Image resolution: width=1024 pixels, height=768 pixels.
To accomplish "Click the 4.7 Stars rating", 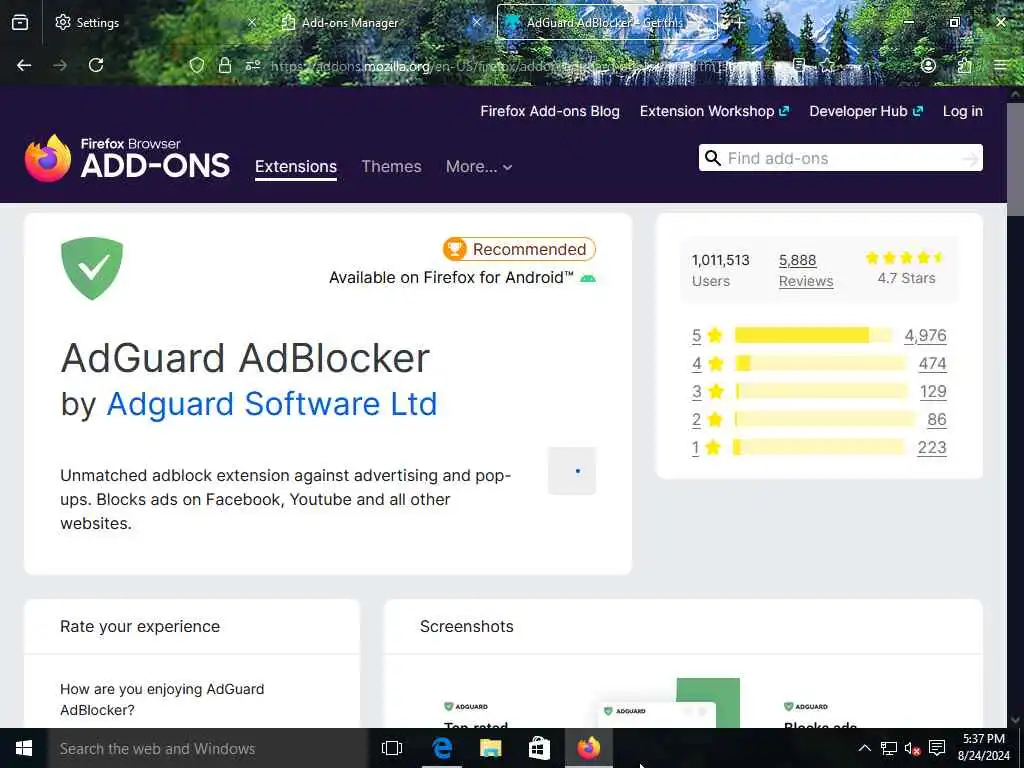I will click(906, 268).
